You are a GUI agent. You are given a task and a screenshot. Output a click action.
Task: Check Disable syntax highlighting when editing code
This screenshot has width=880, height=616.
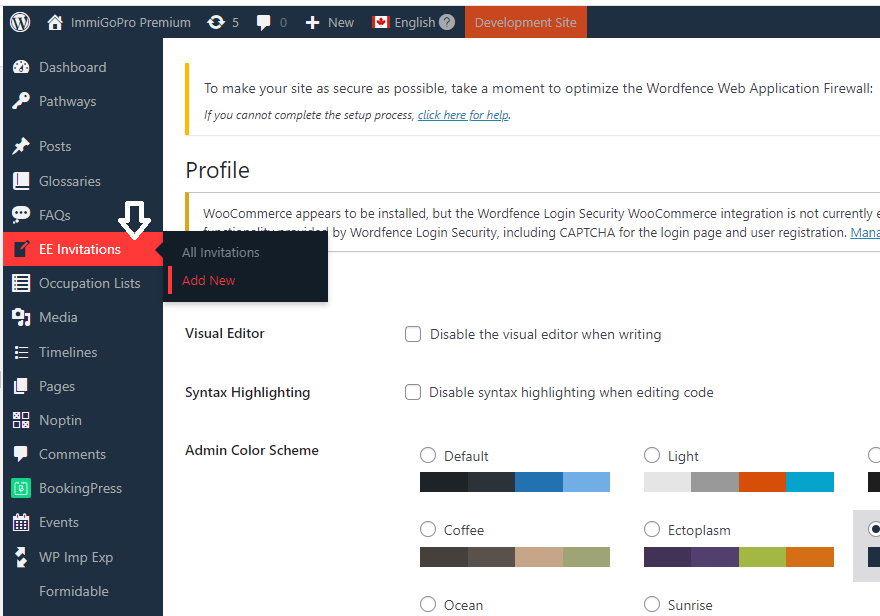point(413,392)
